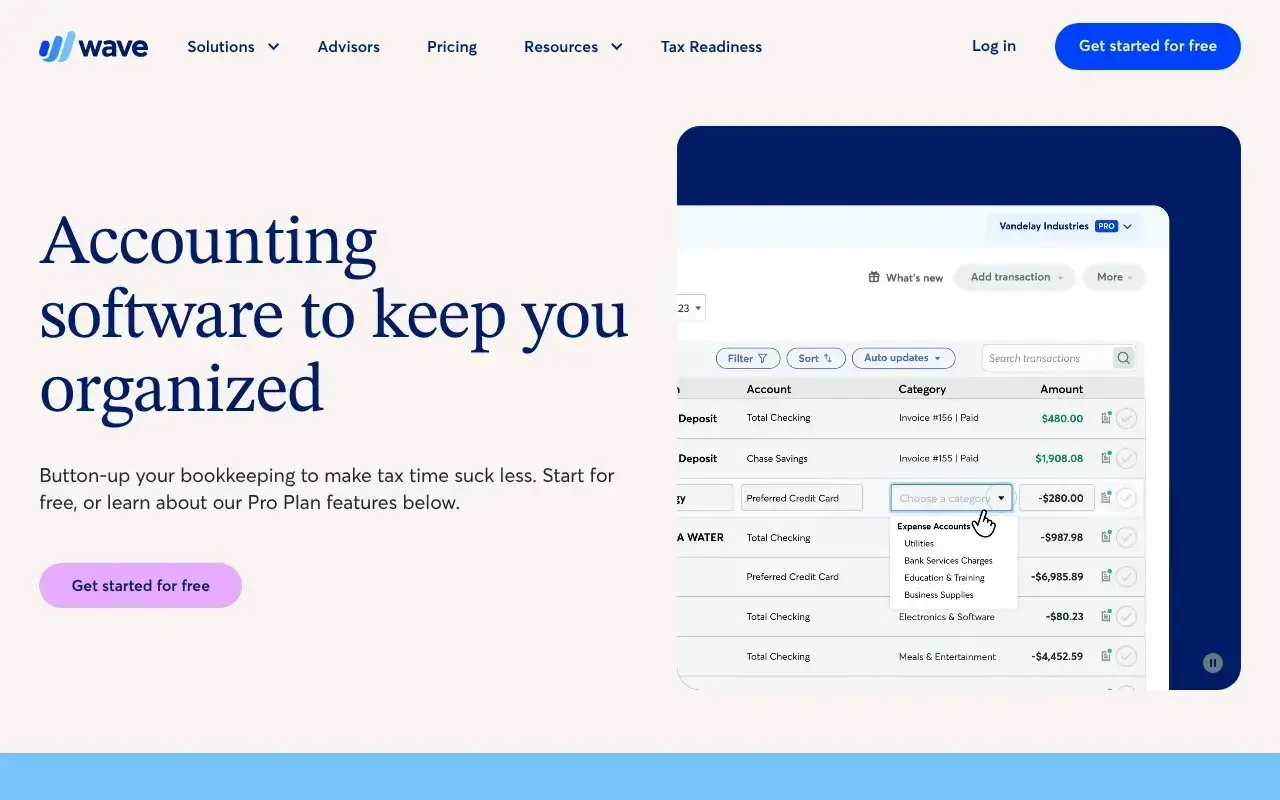Click receipt icon on the -$987.98 row
1280x800 pixels.
[x=1106, y=537]
